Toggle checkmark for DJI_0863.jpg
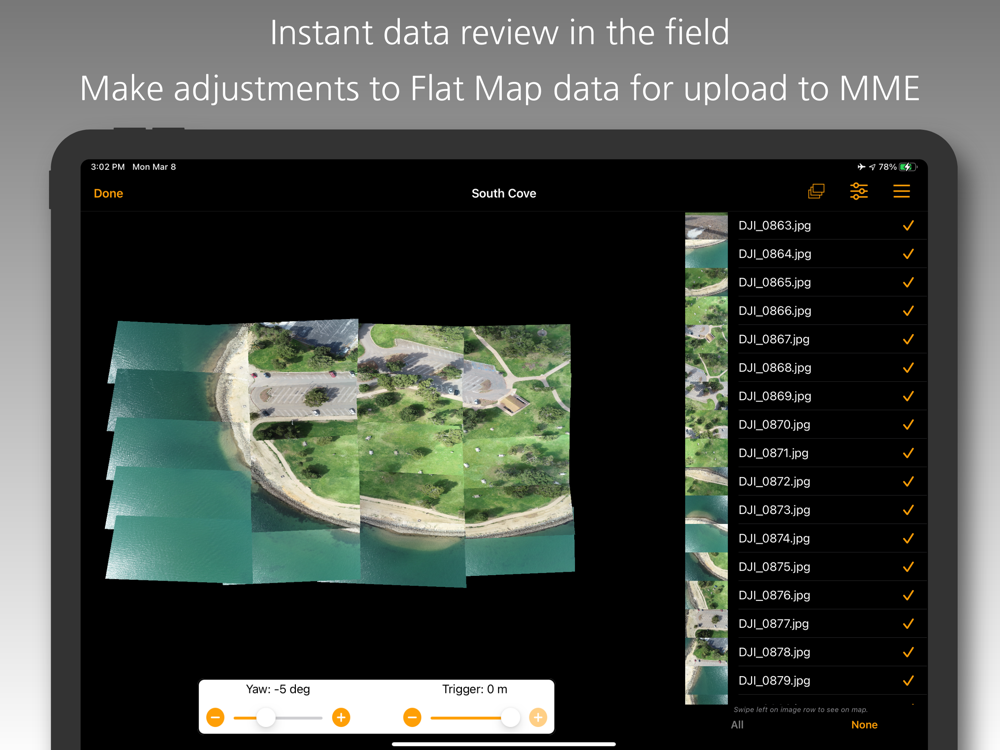The height and width of the screenshot is (750, 1000). click(908, 225)
